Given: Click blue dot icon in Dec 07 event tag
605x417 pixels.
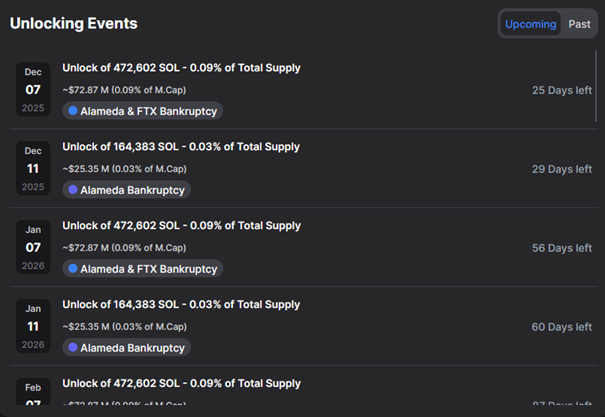Looking at the screenshot, I should coord(72,110).
